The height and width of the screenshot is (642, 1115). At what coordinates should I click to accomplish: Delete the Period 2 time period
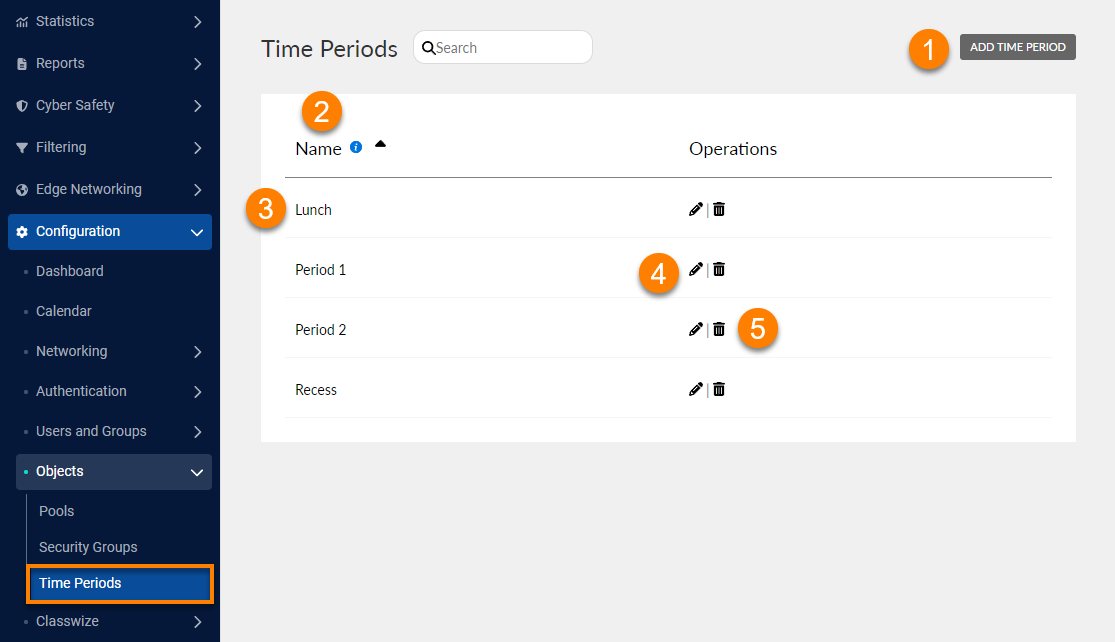tap(719, 329)
